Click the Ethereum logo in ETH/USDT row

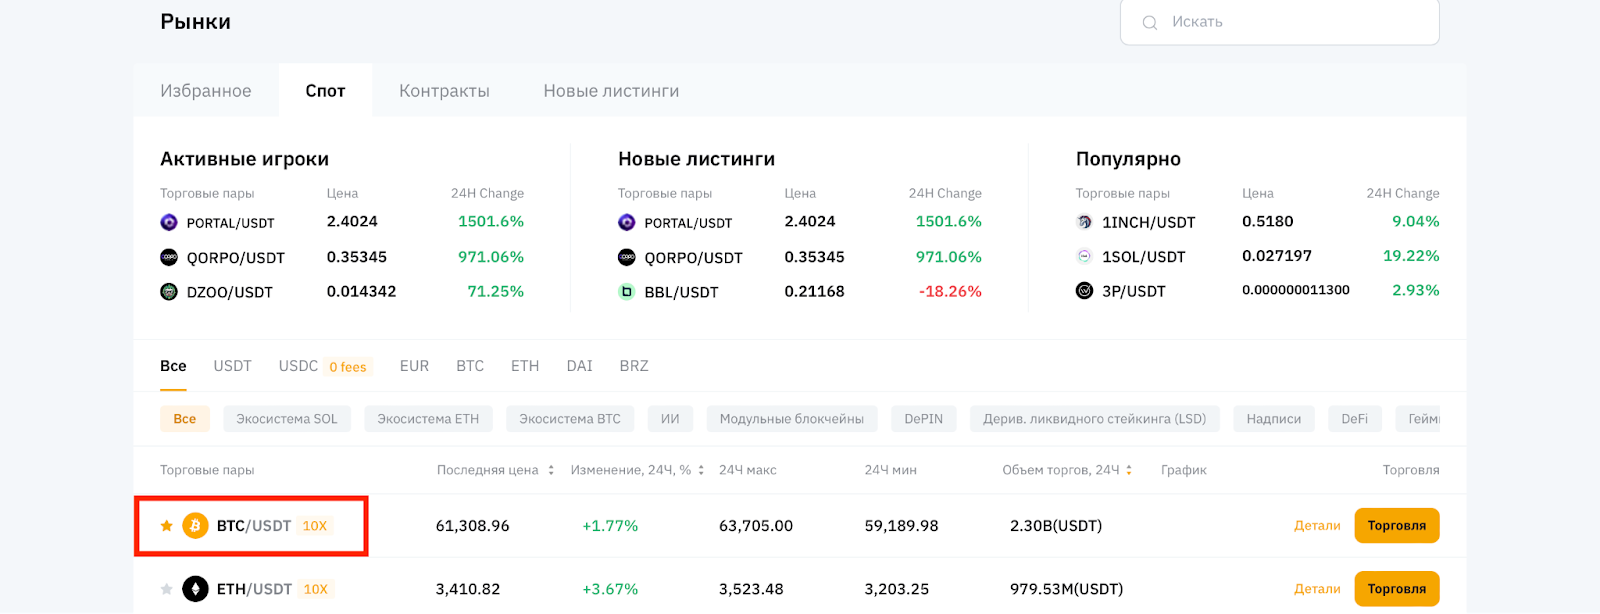(195, 589)
